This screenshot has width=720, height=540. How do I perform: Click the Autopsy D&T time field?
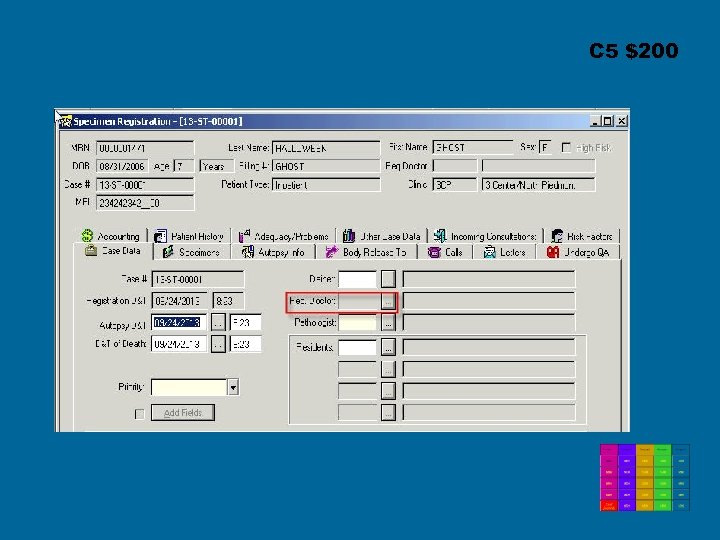[x=246, y=322]
